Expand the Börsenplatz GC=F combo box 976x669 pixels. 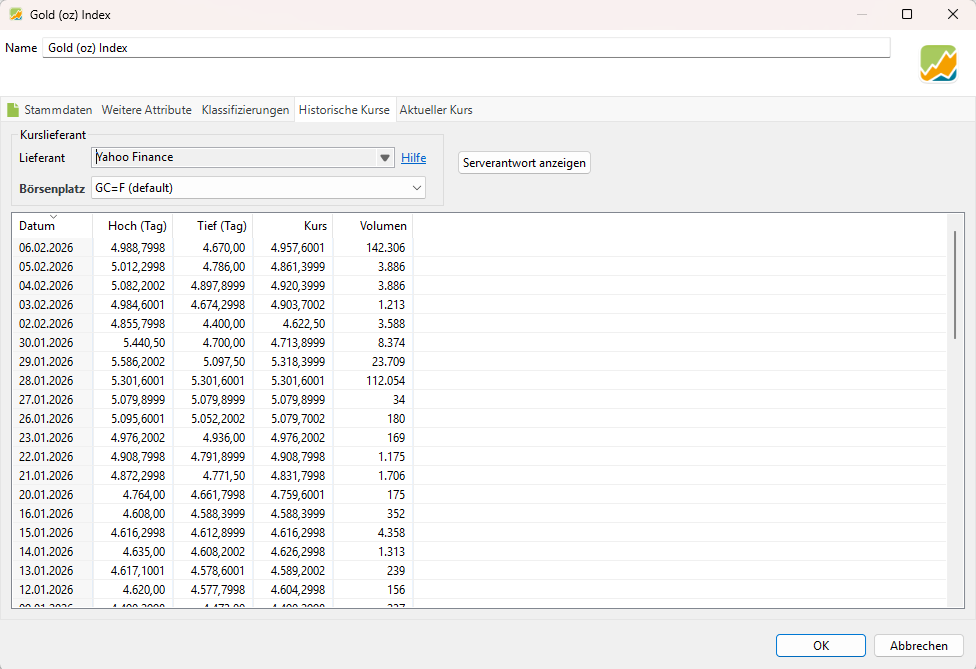pos(417,187)
